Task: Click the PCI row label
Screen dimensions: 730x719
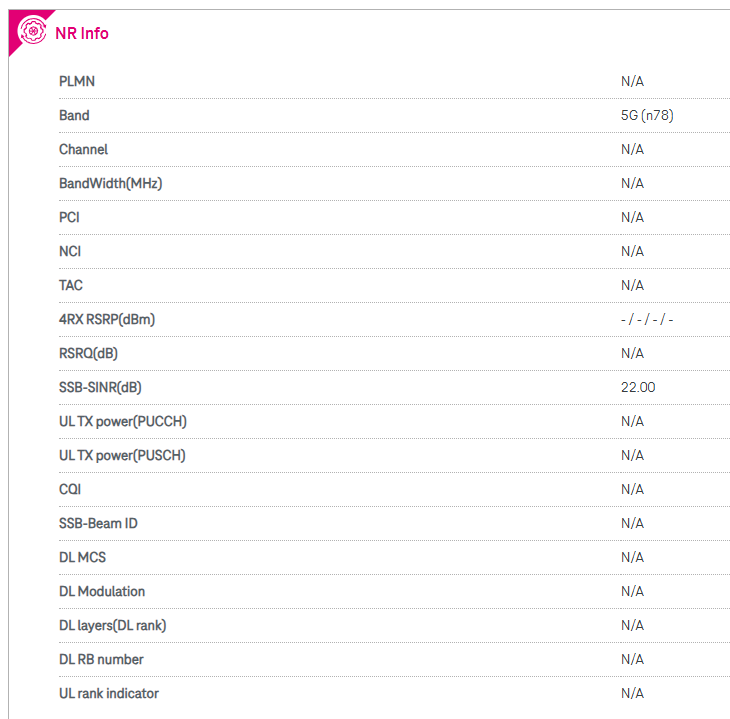Action: point(69,217)
